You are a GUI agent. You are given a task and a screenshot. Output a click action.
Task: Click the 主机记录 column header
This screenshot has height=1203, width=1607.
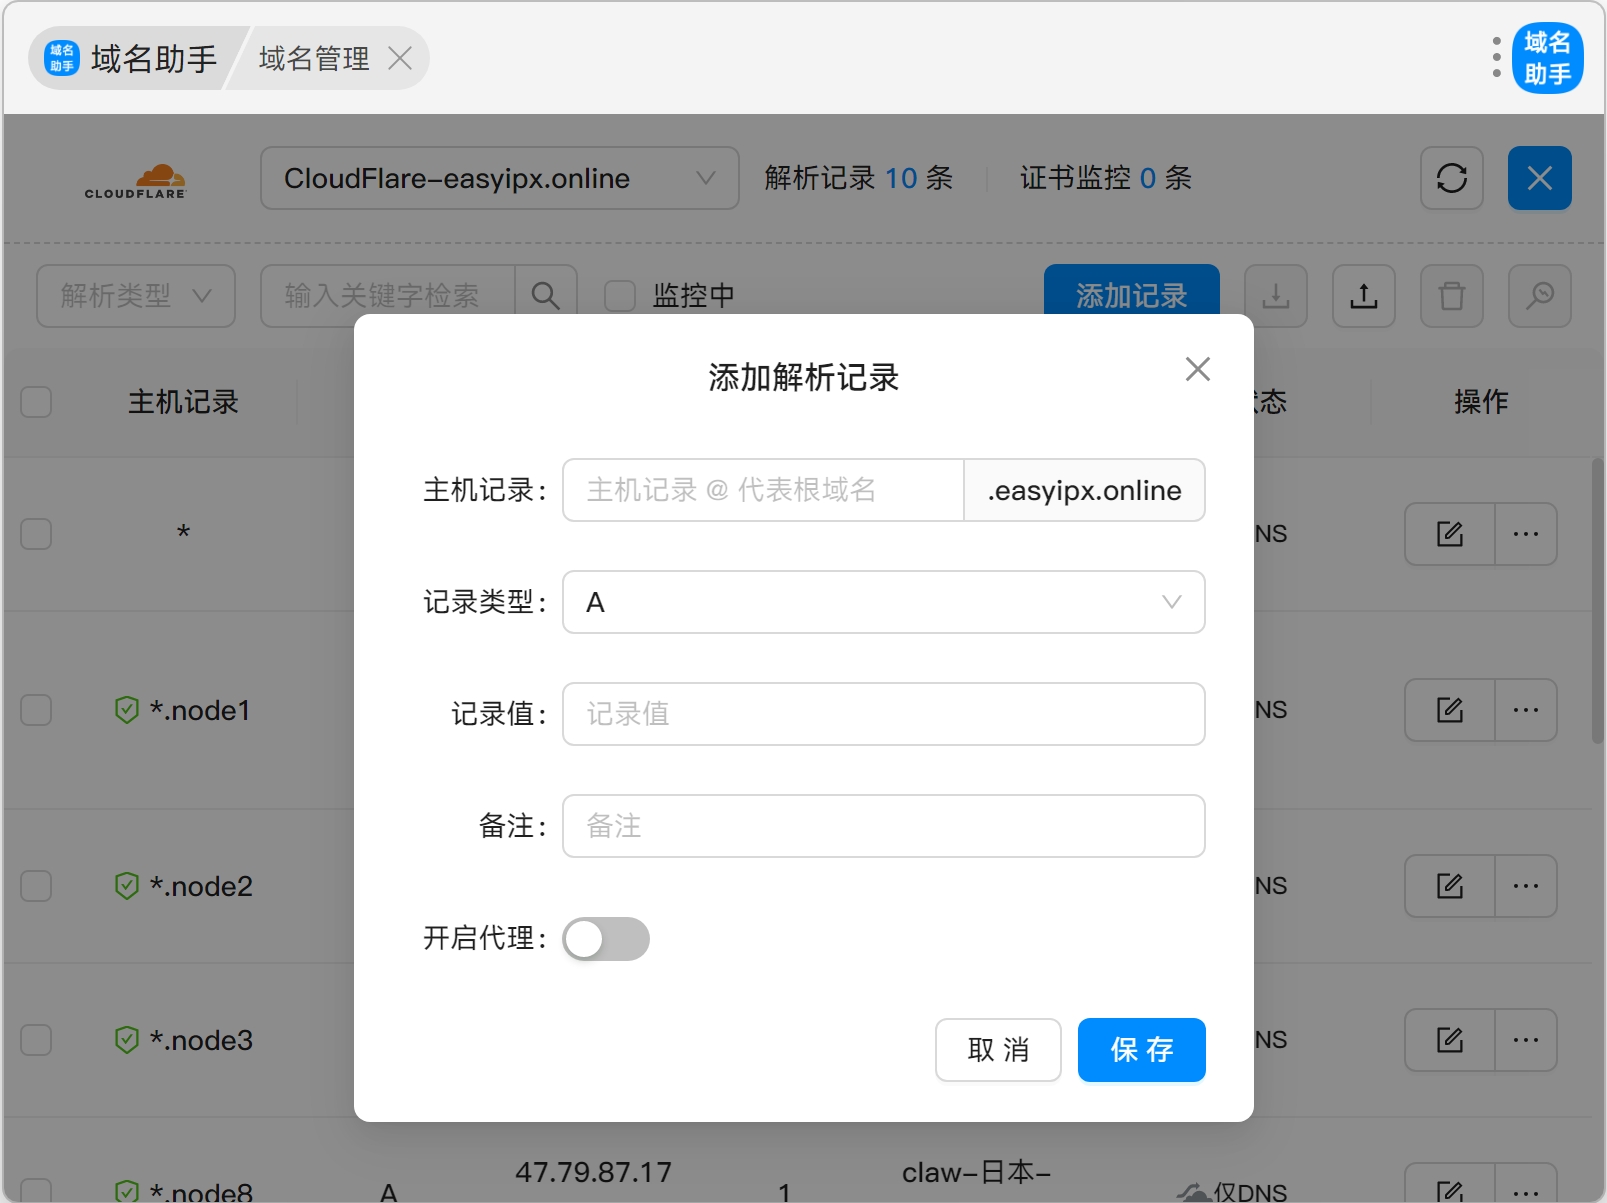(x=183, y=402)
